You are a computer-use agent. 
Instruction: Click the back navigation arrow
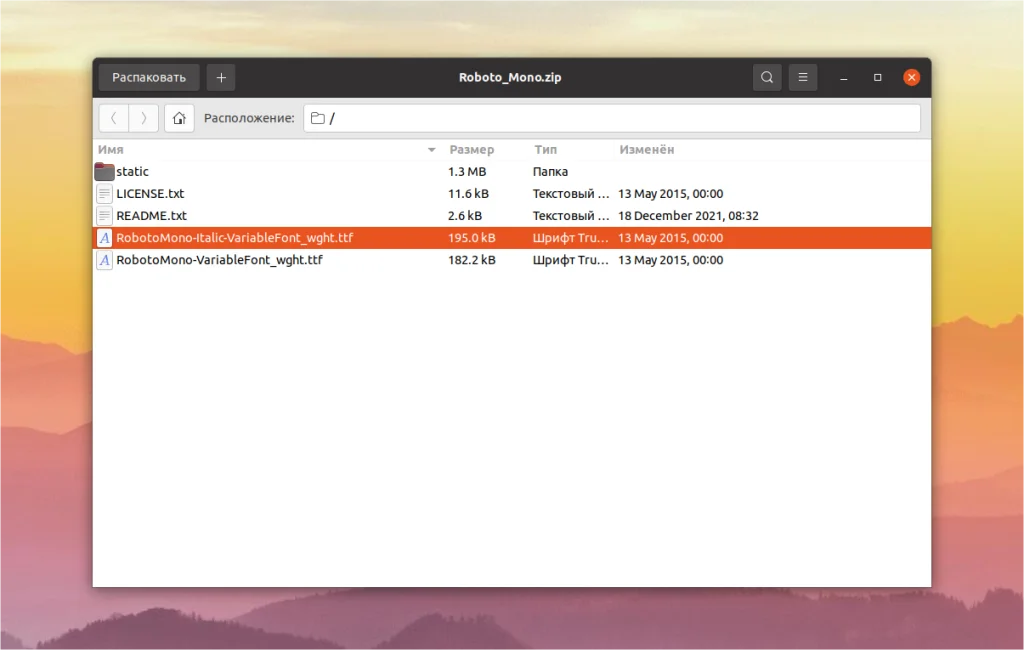pos(114,118)
